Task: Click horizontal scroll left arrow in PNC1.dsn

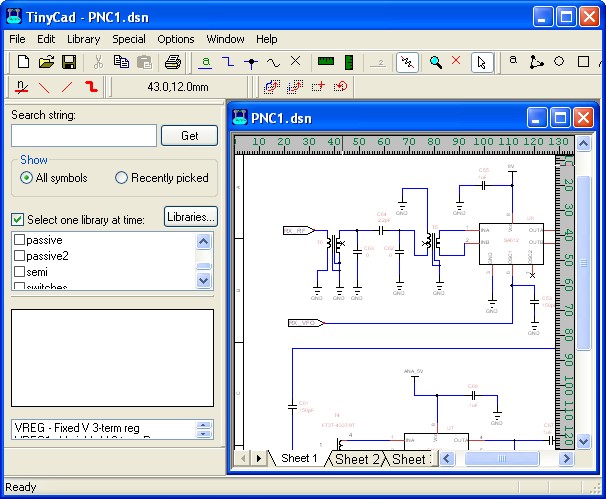Action: tap(447, 459)
